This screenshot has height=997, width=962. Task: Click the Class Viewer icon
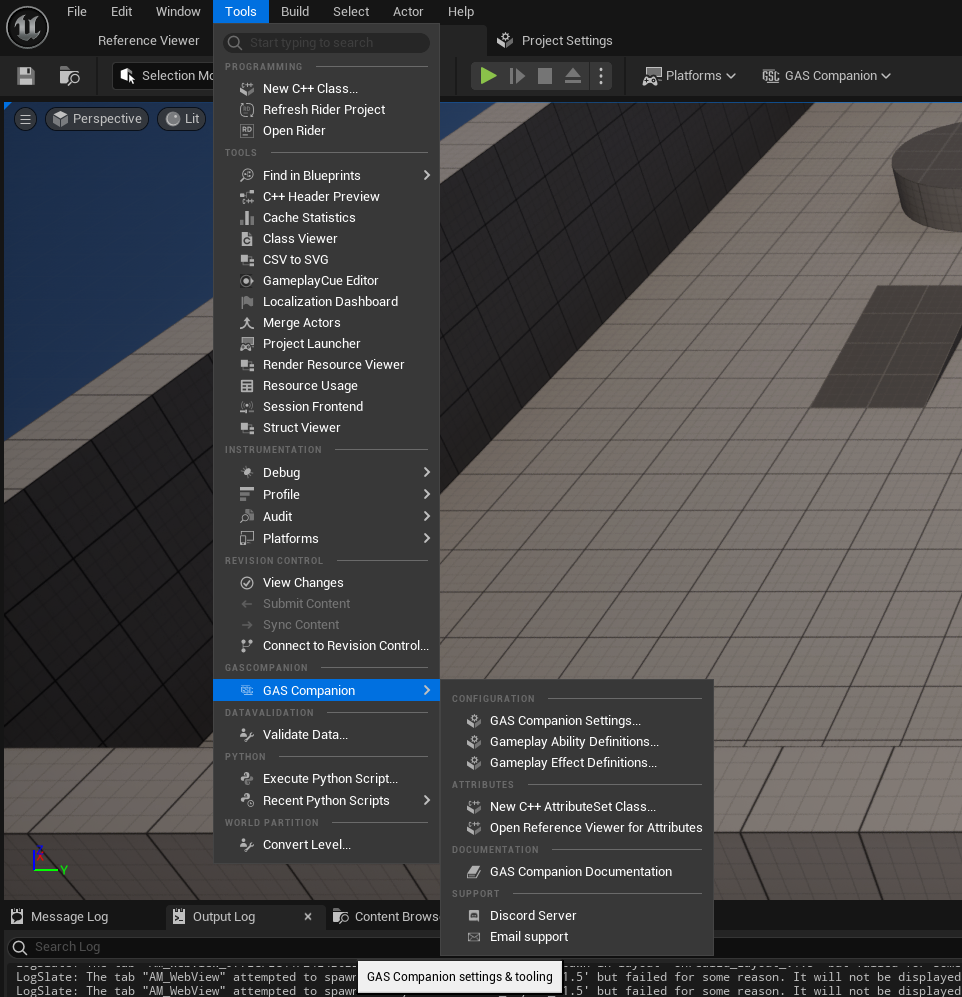[247, 238]
